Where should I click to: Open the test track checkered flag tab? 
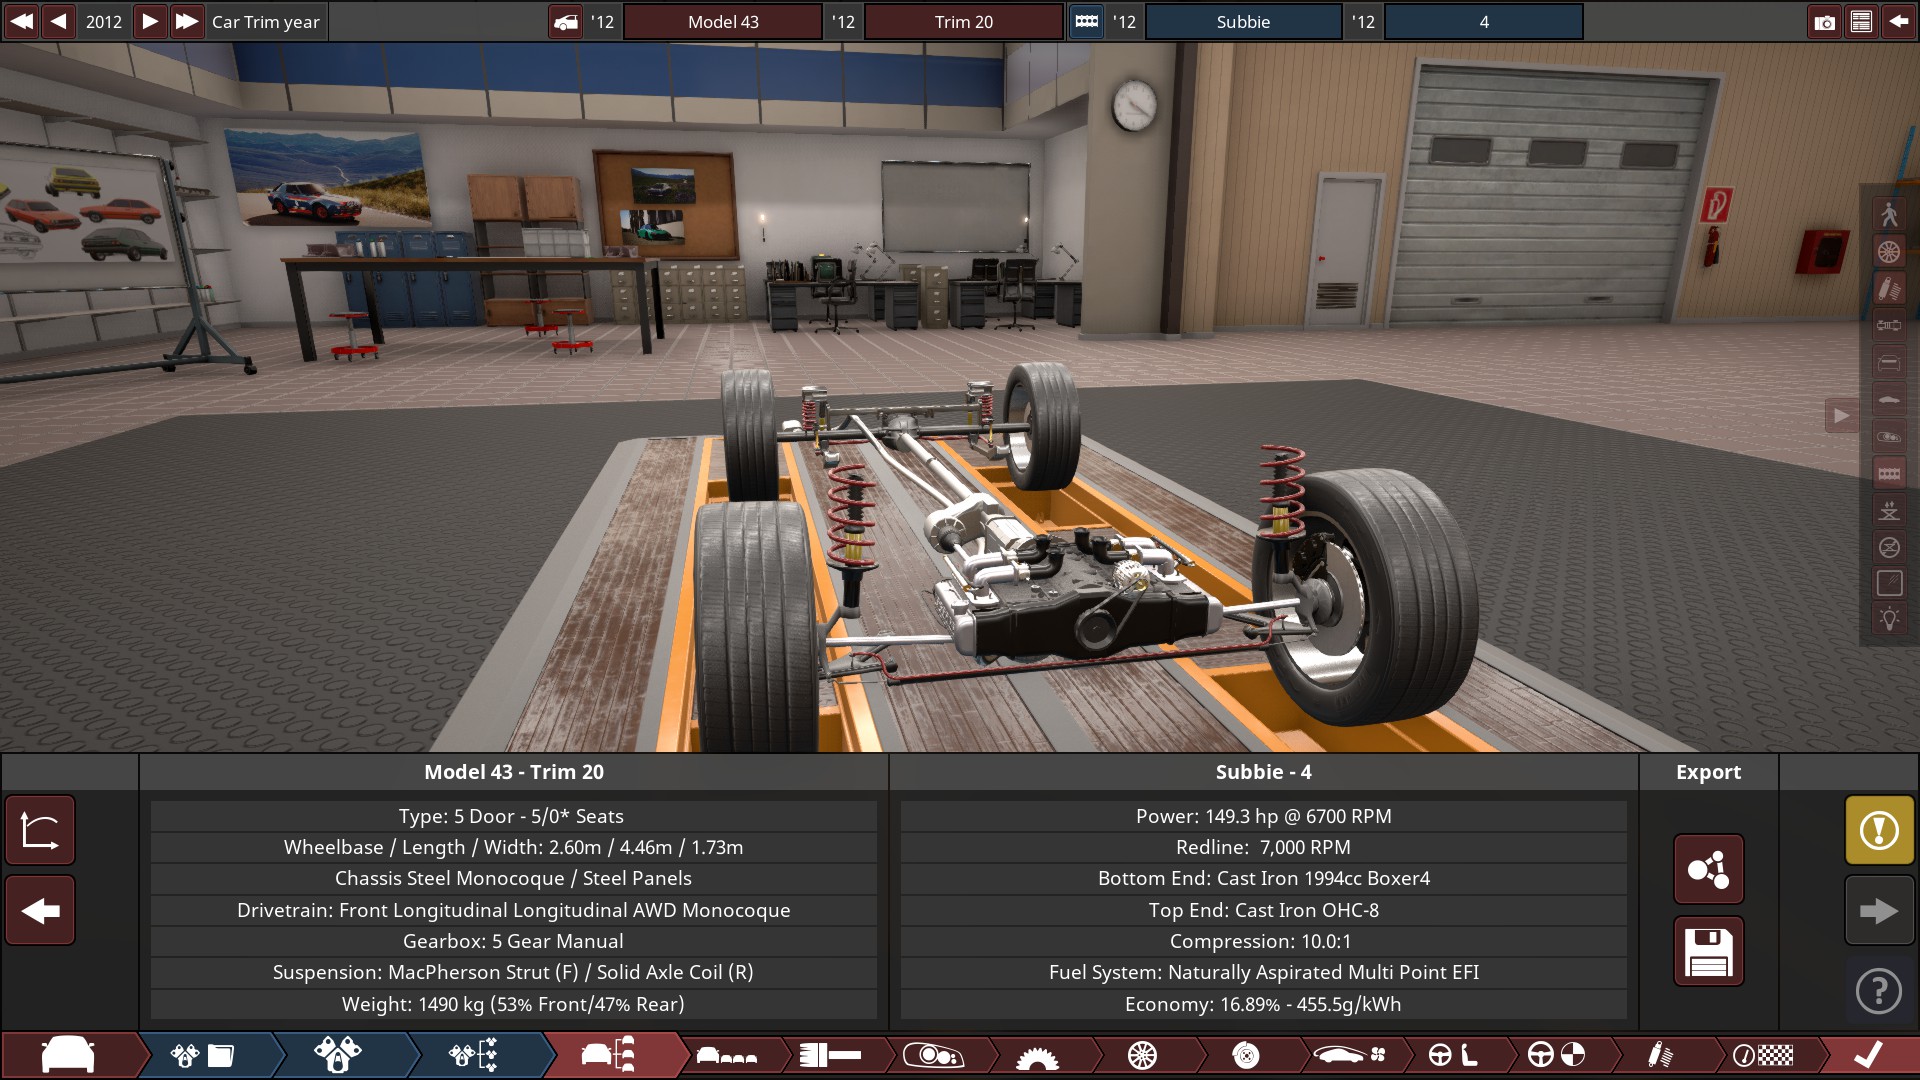click(1764, 1055)
